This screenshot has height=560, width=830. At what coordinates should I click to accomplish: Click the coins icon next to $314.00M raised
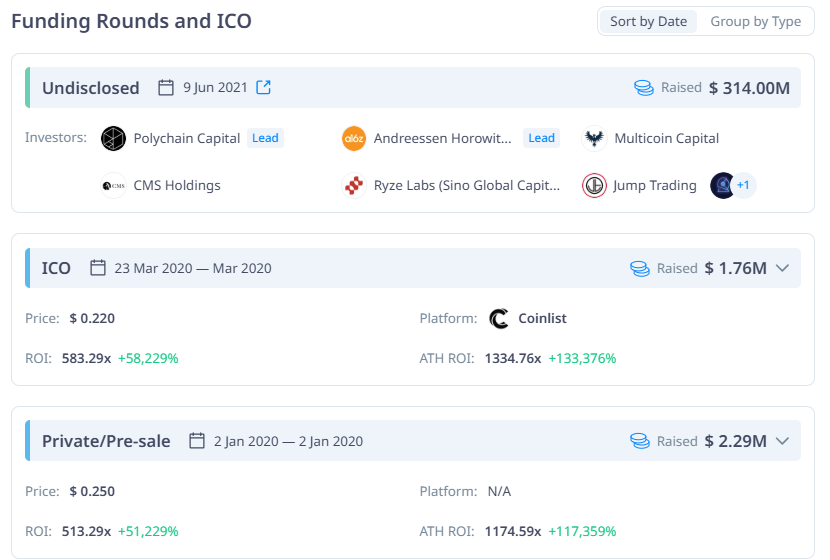pyautogui.click(x=644, y=88)
